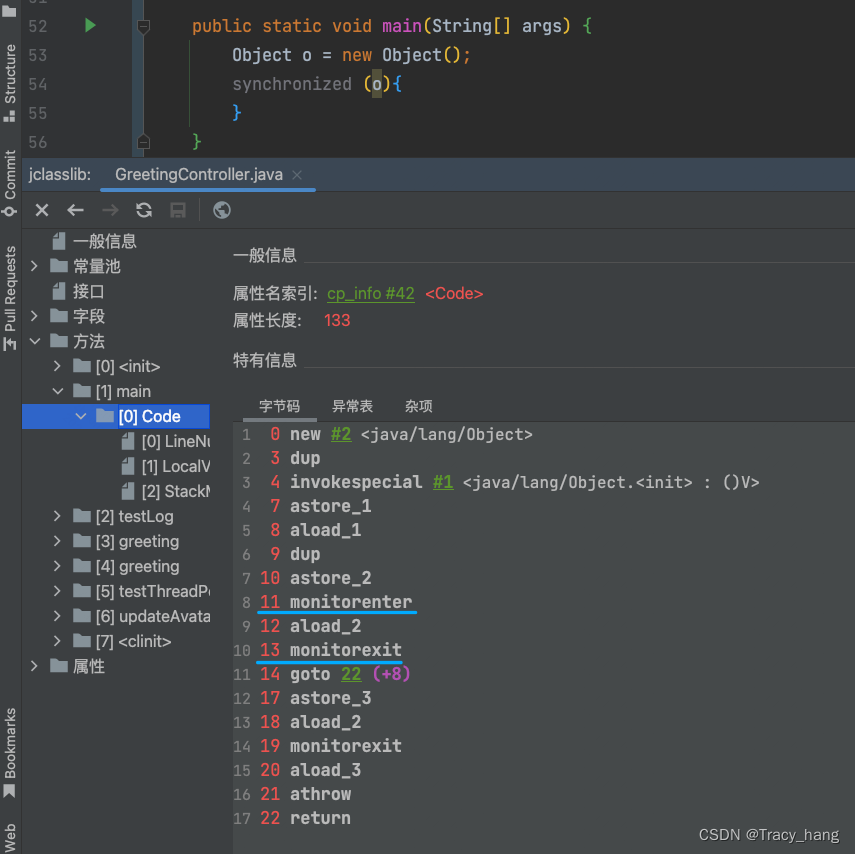Collapse the 方法 tree node
855x854 pixels.
[x=34, y=341]
